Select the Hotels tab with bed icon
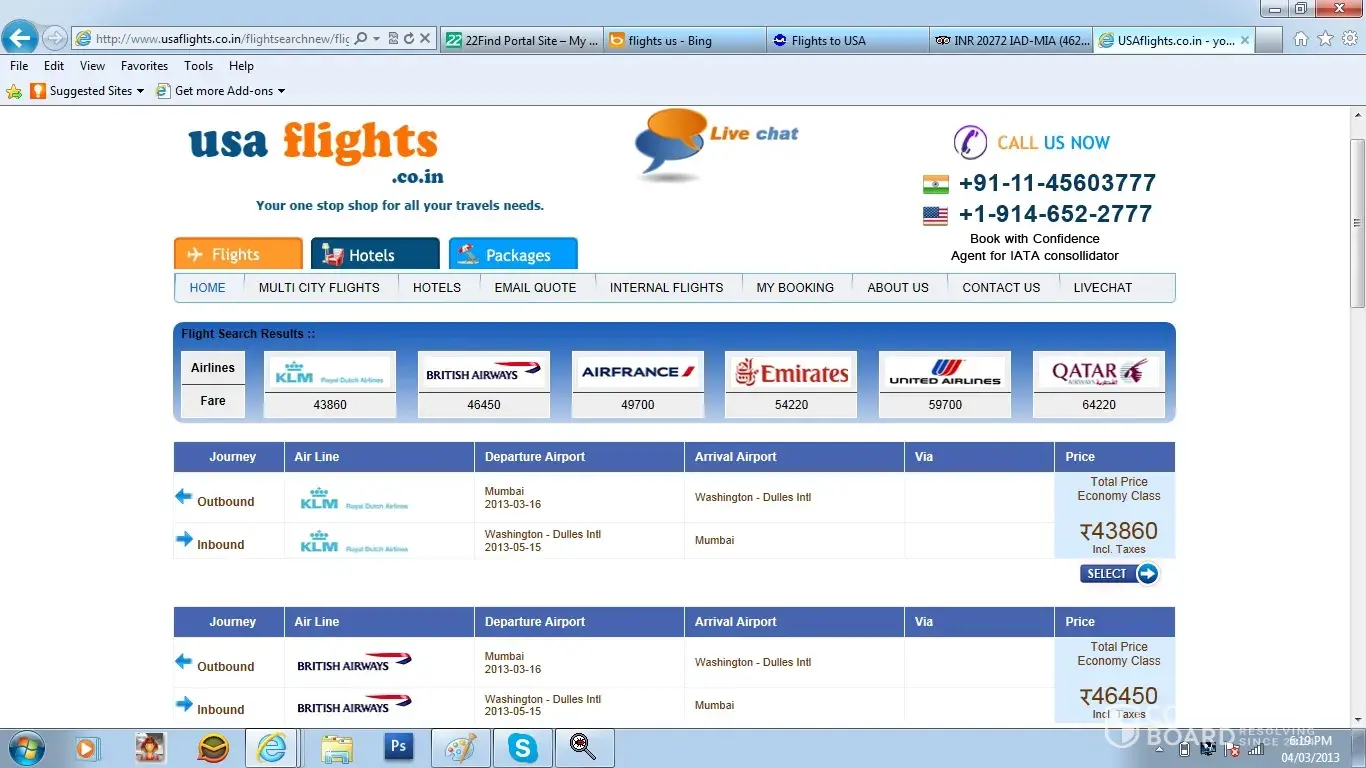 [375, 254]
